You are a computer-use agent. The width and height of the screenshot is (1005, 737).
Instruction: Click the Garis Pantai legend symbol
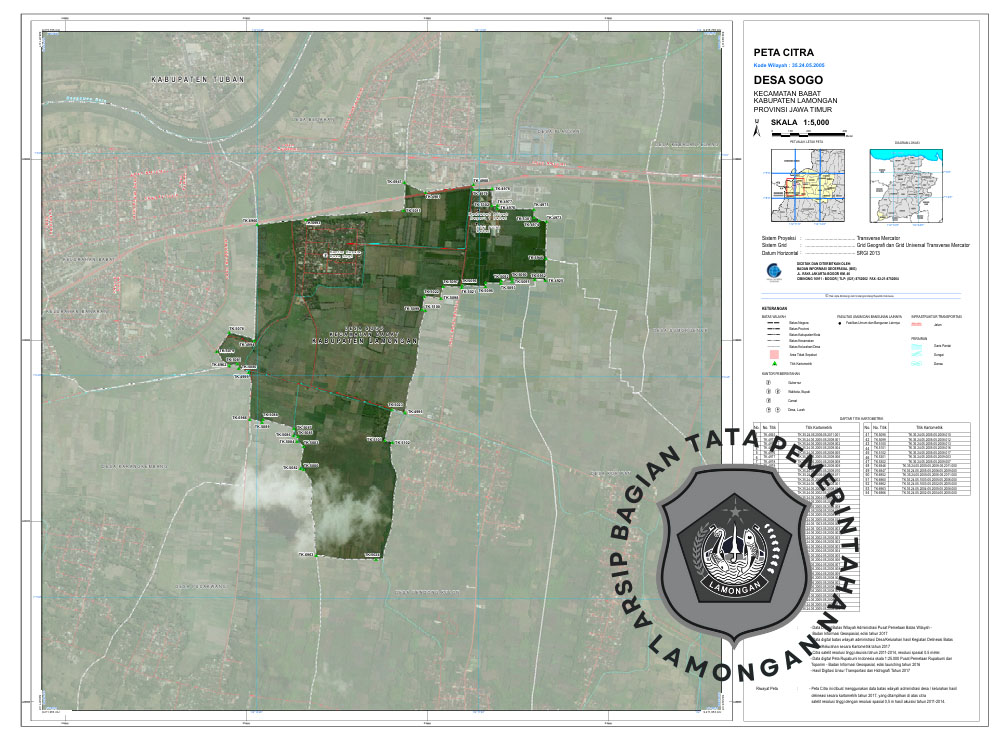pos(918,344)
